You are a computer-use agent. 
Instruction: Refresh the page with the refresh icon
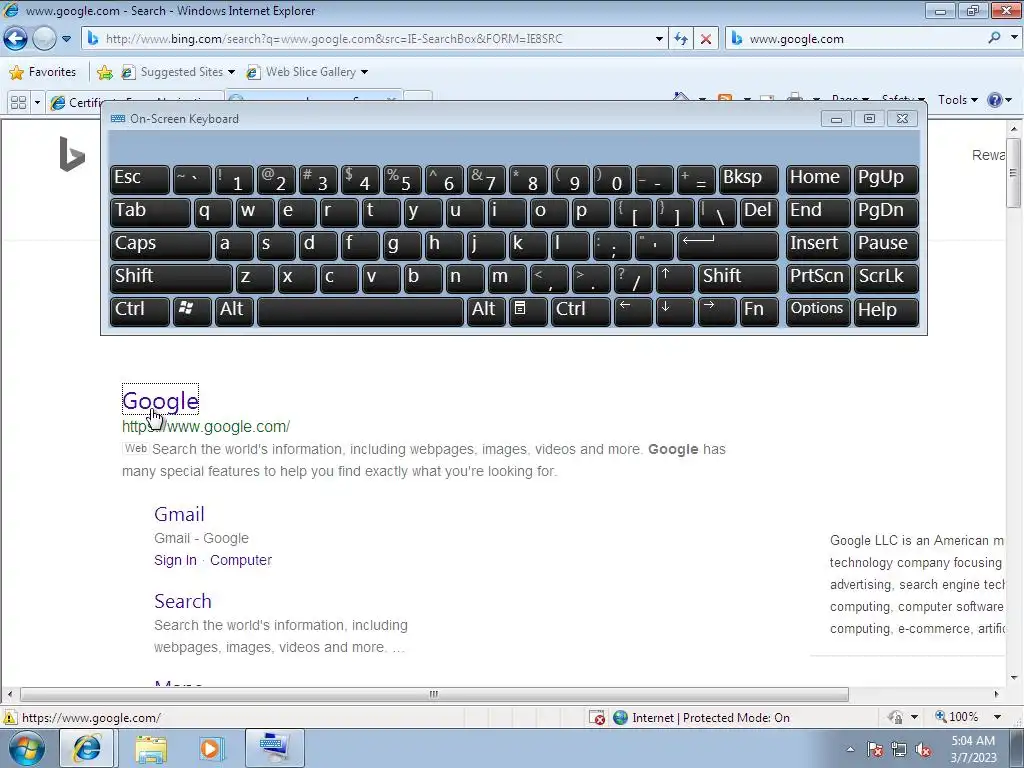click(681, 39)
